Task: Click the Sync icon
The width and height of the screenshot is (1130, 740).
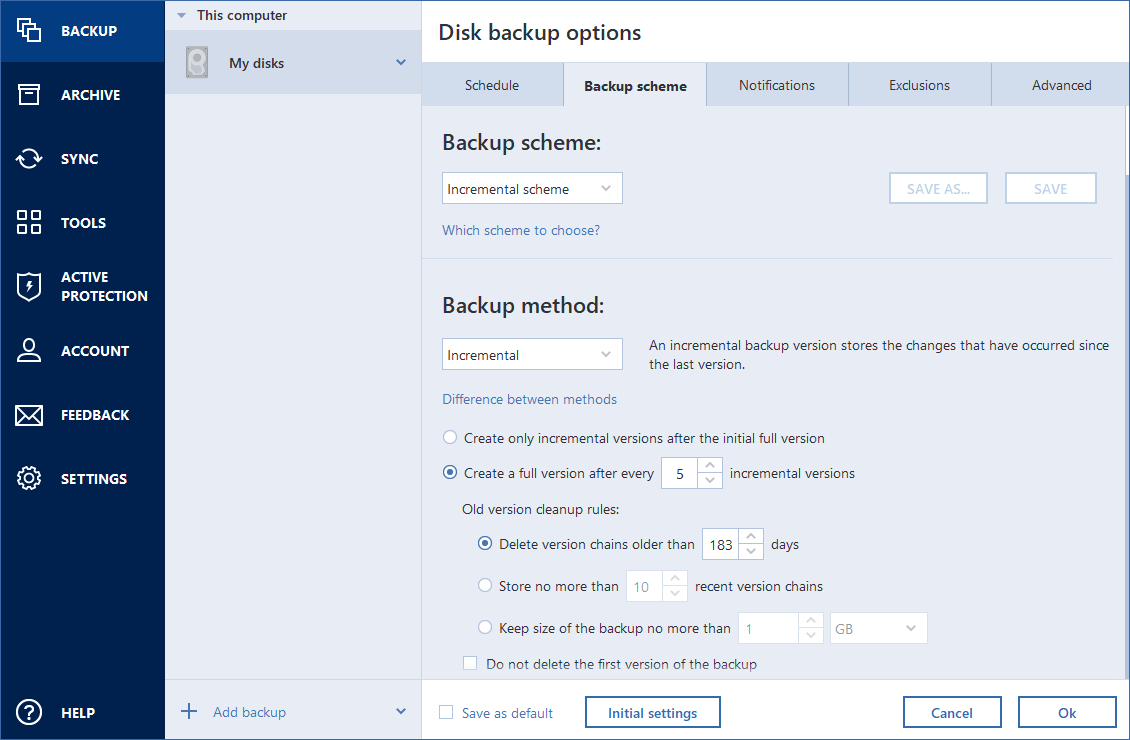Action: (29, 158)
